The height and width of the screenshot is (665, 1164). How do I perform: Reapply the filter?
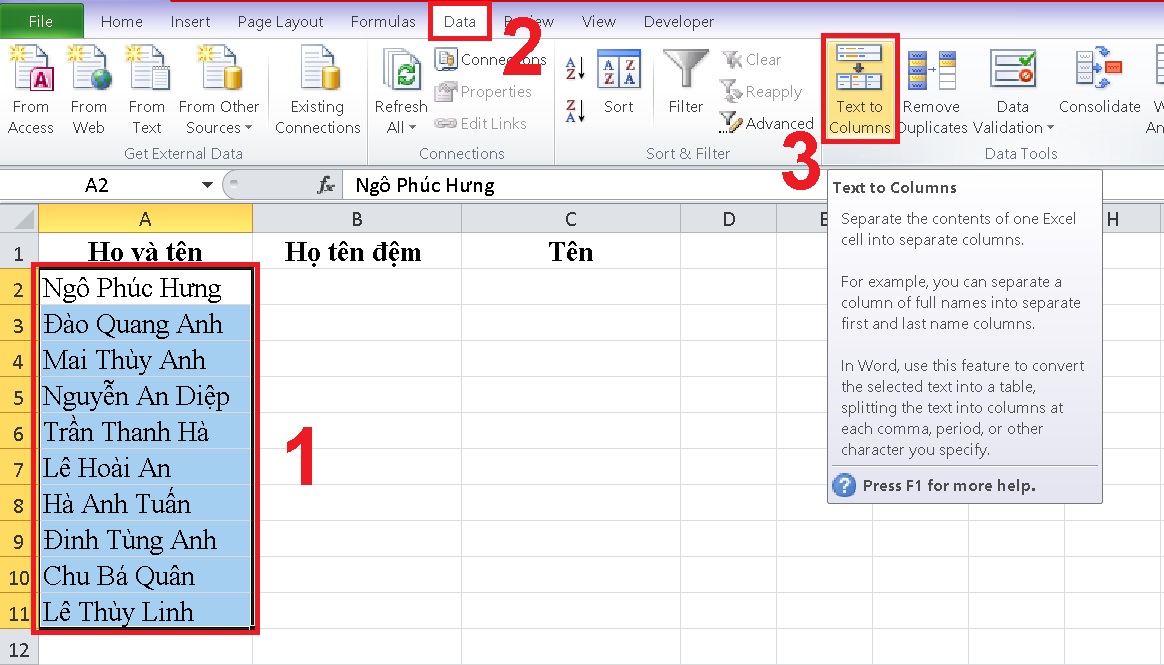point(762,91)
